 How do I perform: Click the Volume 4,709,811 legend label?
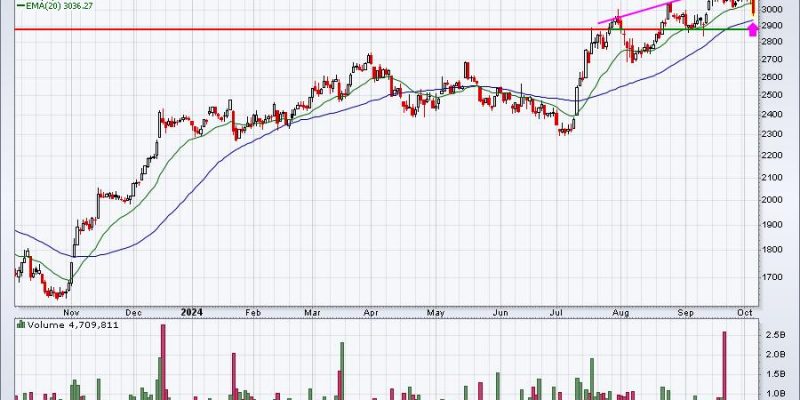click(x=73, y=324)
